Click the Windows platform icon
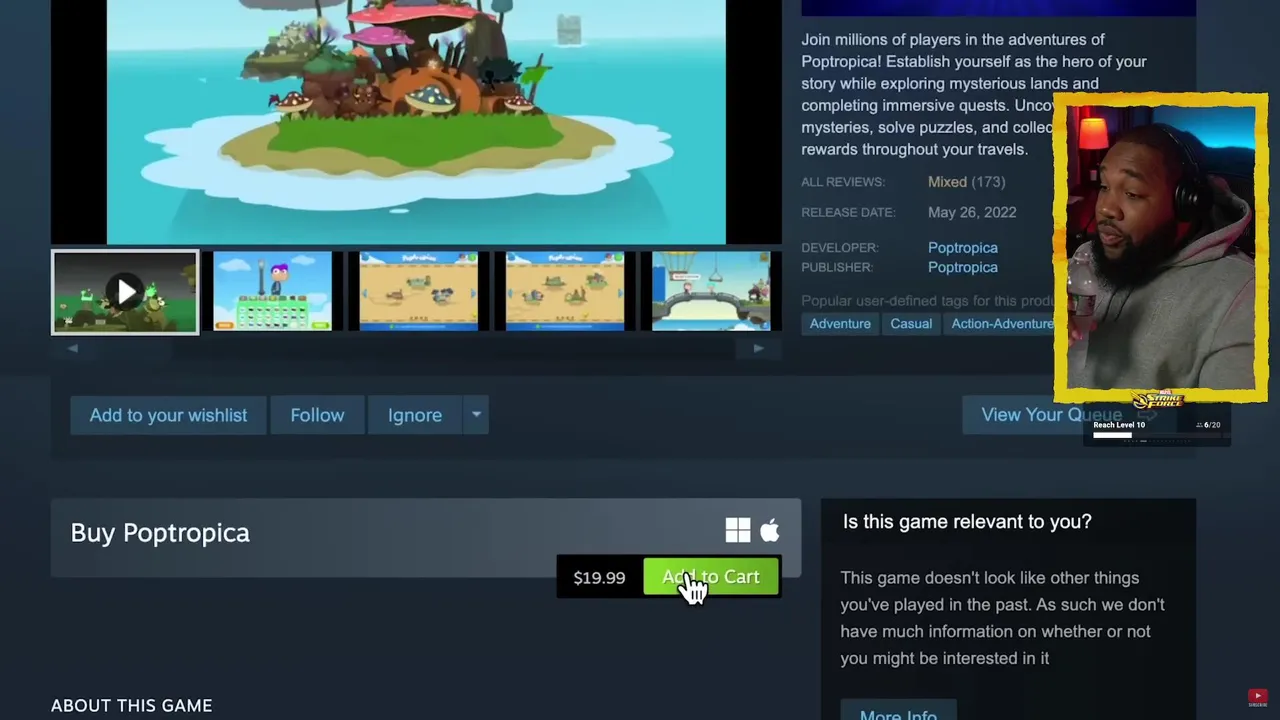Screen dimensions: 1280x720 738,531
